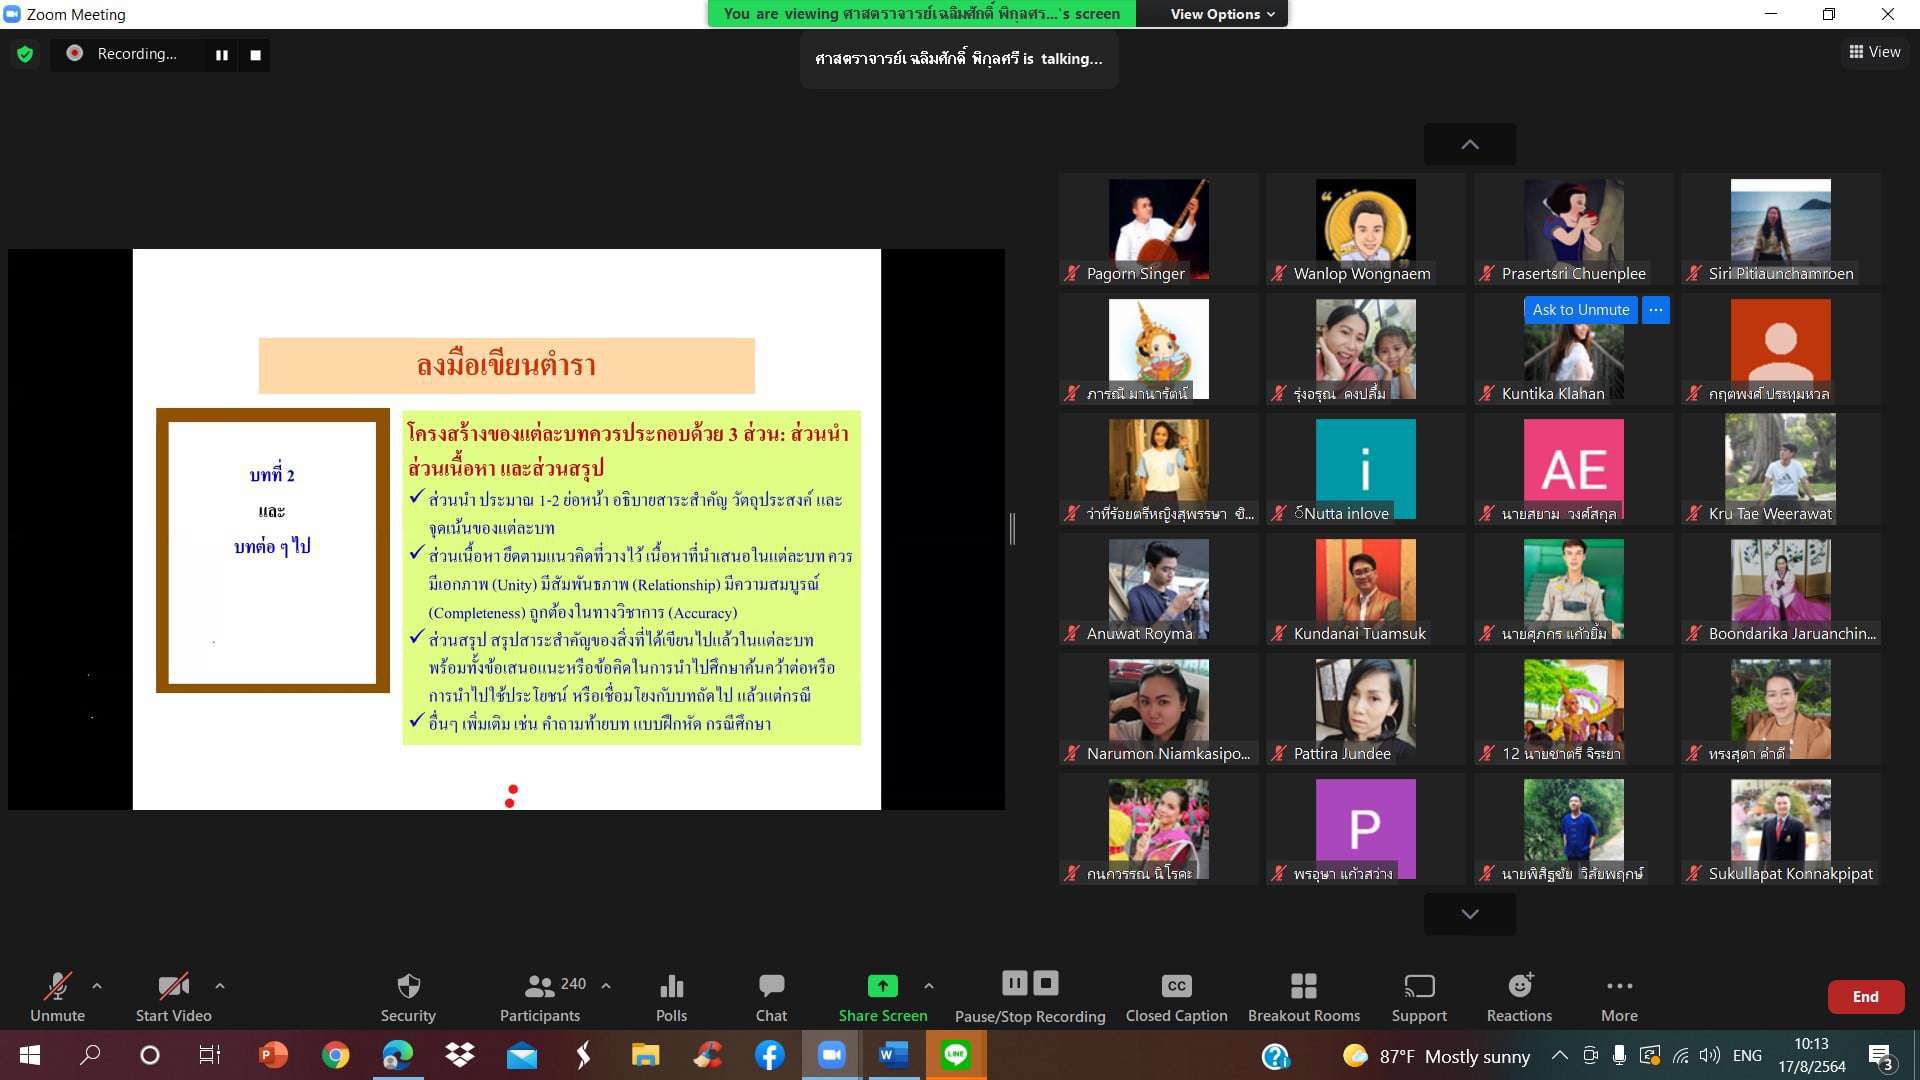Viewport: 1920px width, 1080px height.
Task: Open the Security shield menu
Action: tap(408, 997)
